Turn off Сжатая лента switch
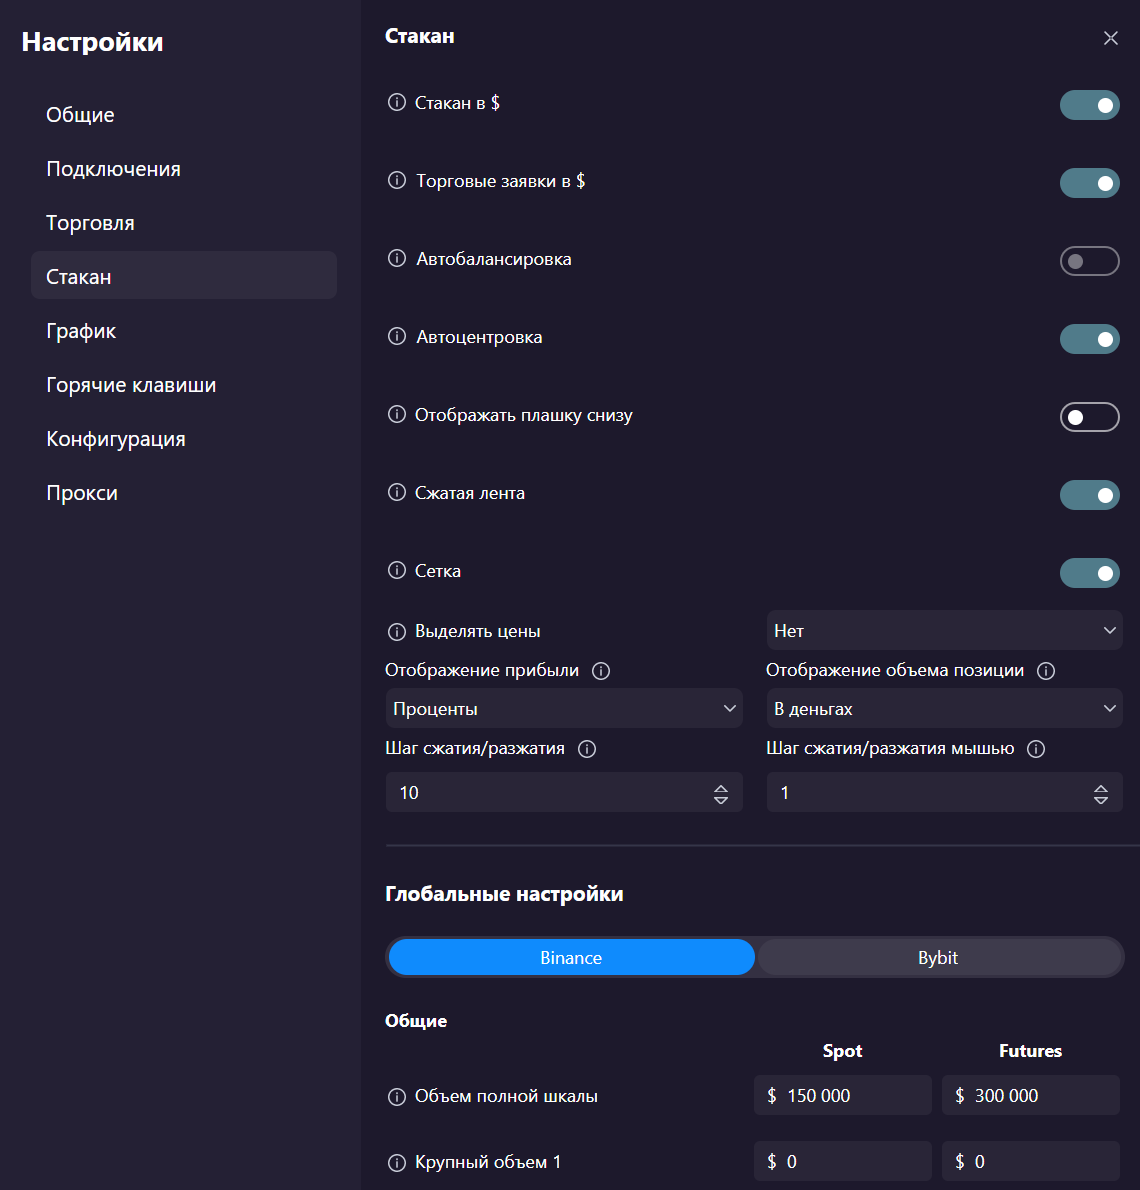The width and height of the screenshot is (1140, 1190). 1089,495
